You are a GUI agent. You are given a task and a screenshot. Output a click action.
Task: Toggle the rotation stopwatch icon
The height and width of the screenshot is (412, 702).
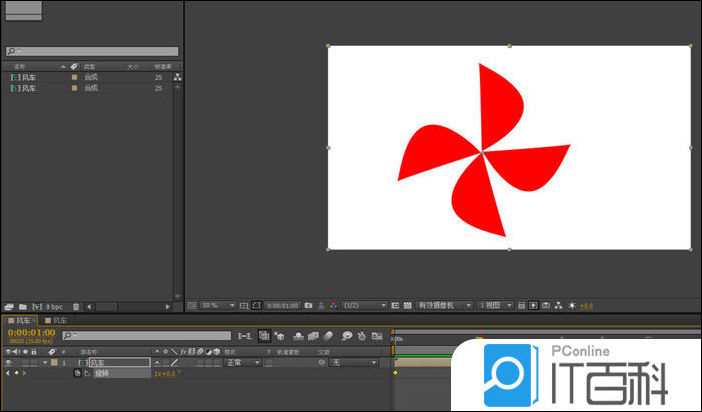tap(77, 373)
